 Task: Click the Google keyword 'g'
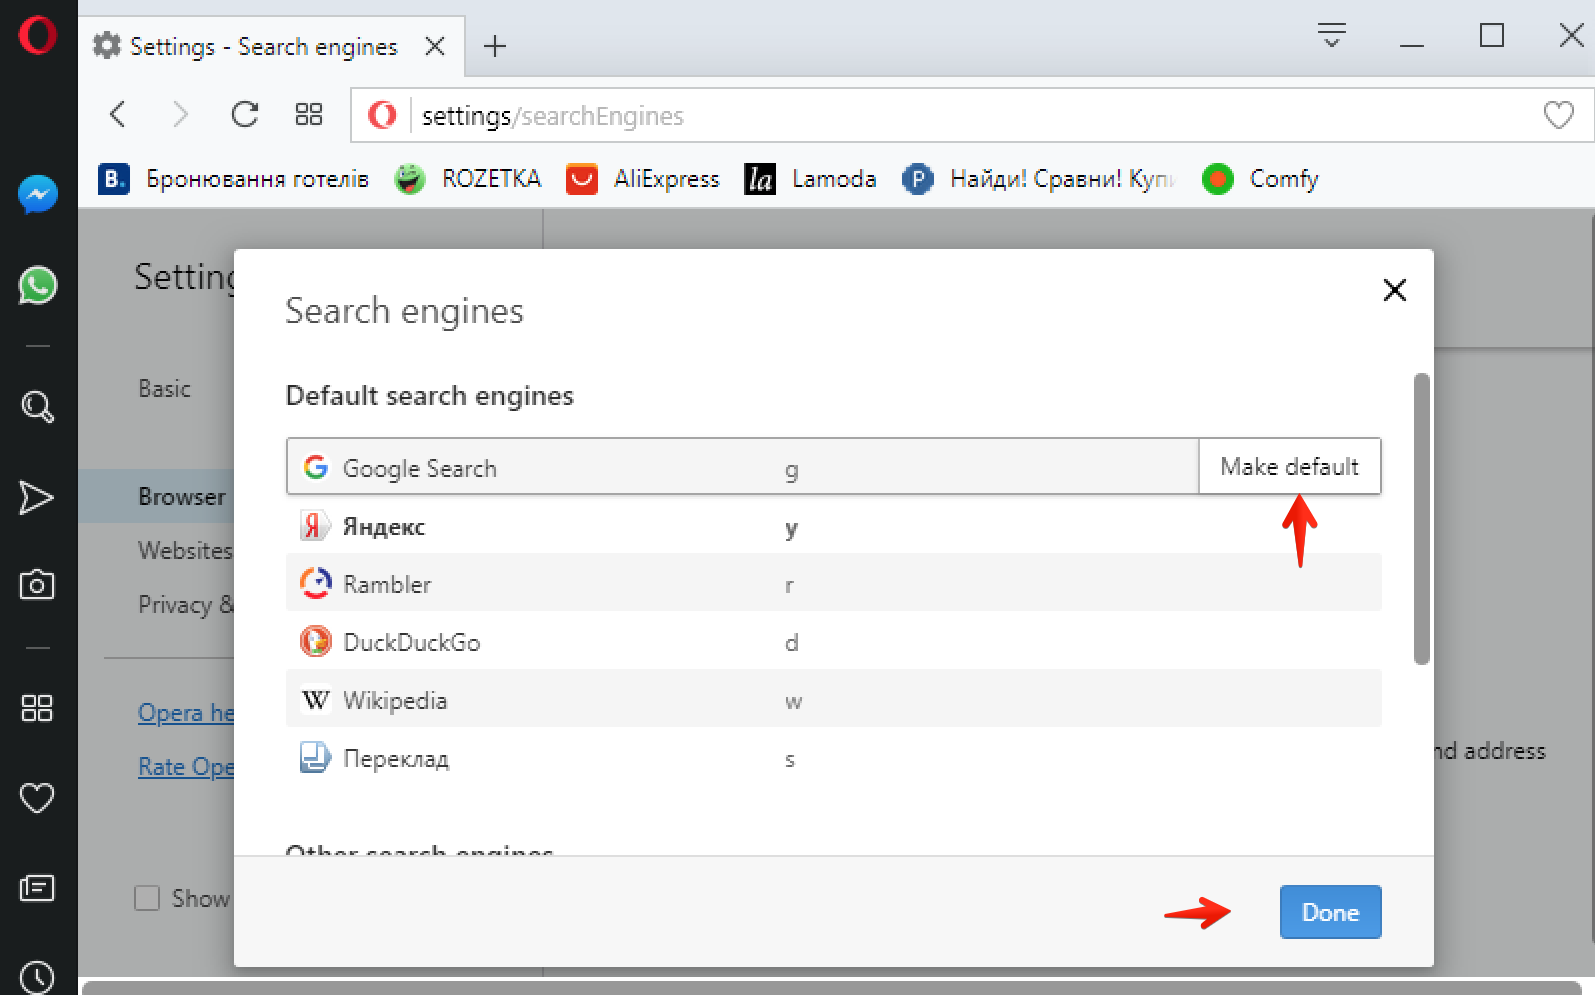pos(791,470)
